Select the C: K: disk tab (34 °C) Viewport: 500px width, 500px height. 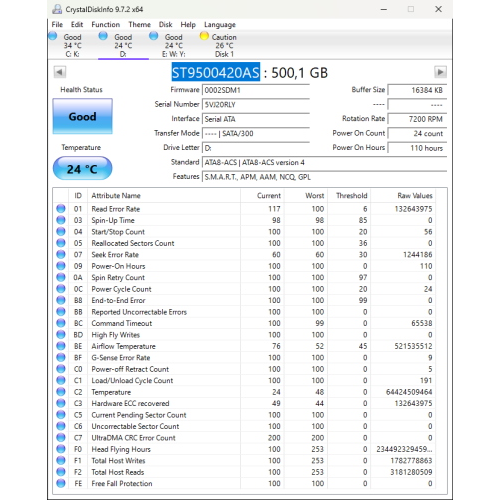click(73, 45)
